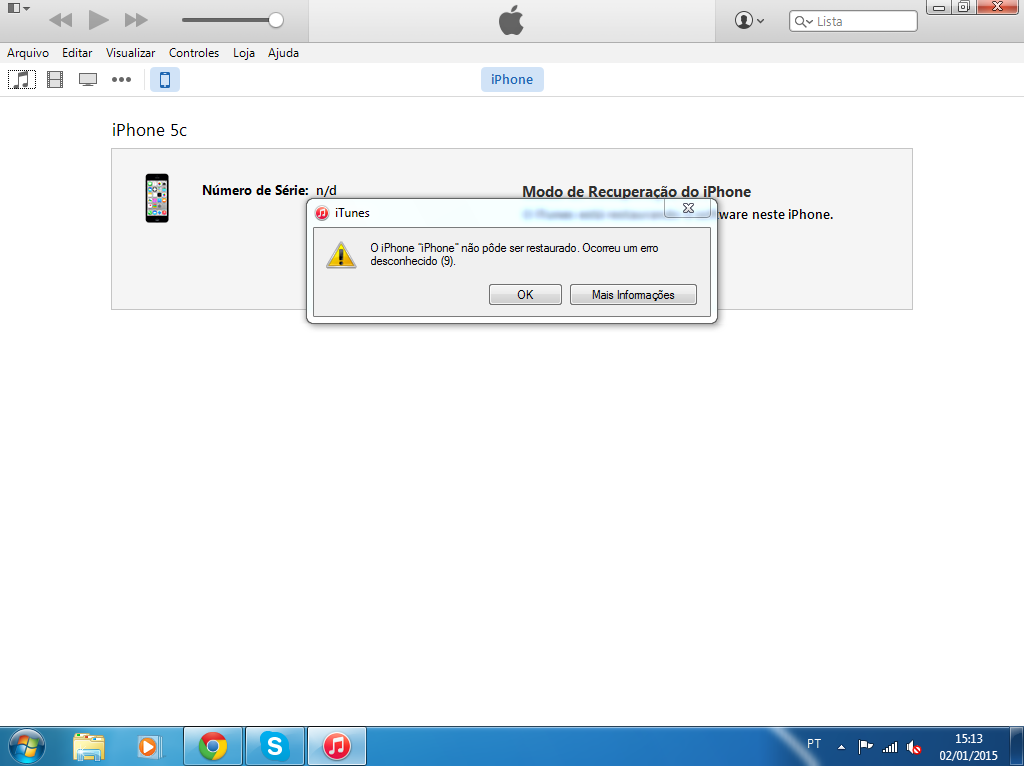Open the Loja menu

click(x=244, y=53)
